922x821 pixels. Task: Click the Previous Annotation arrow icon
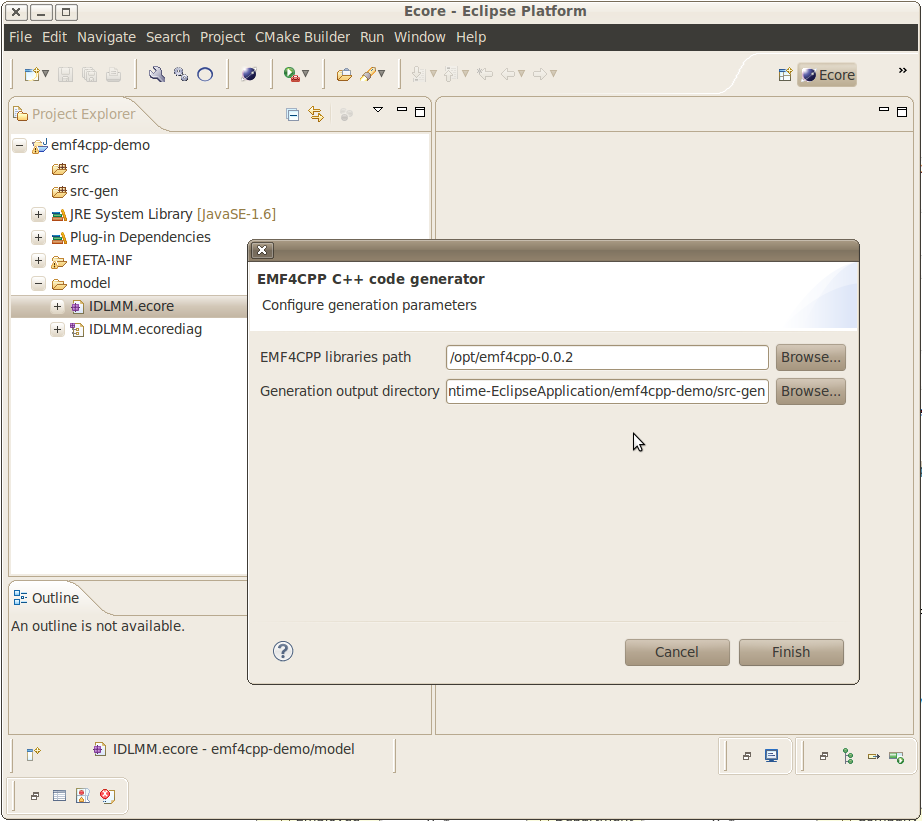pyautogui.click(x=450, y=74)
